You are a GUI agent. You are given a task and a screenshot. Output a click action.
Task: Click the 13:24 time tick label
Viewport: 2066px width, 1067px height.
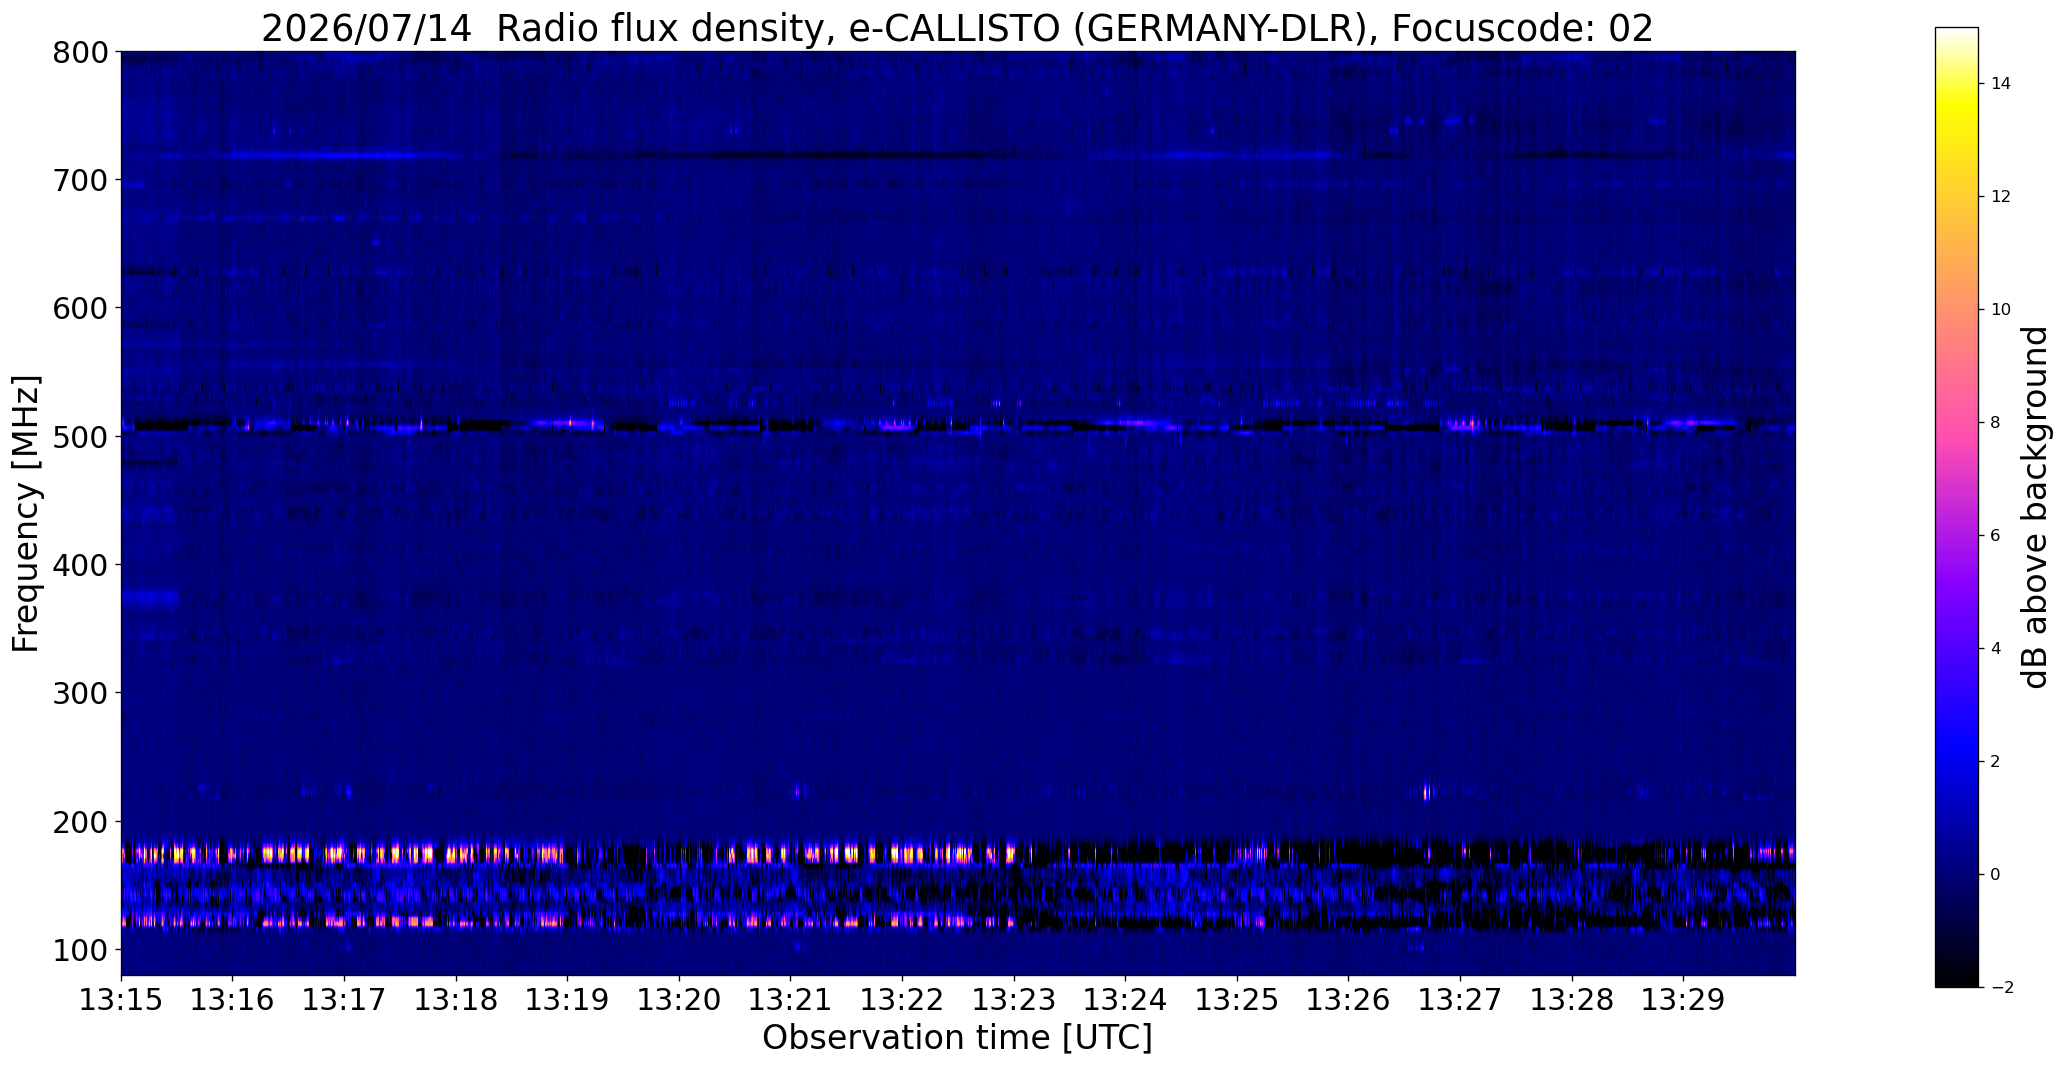(x=1126, y=1000)
